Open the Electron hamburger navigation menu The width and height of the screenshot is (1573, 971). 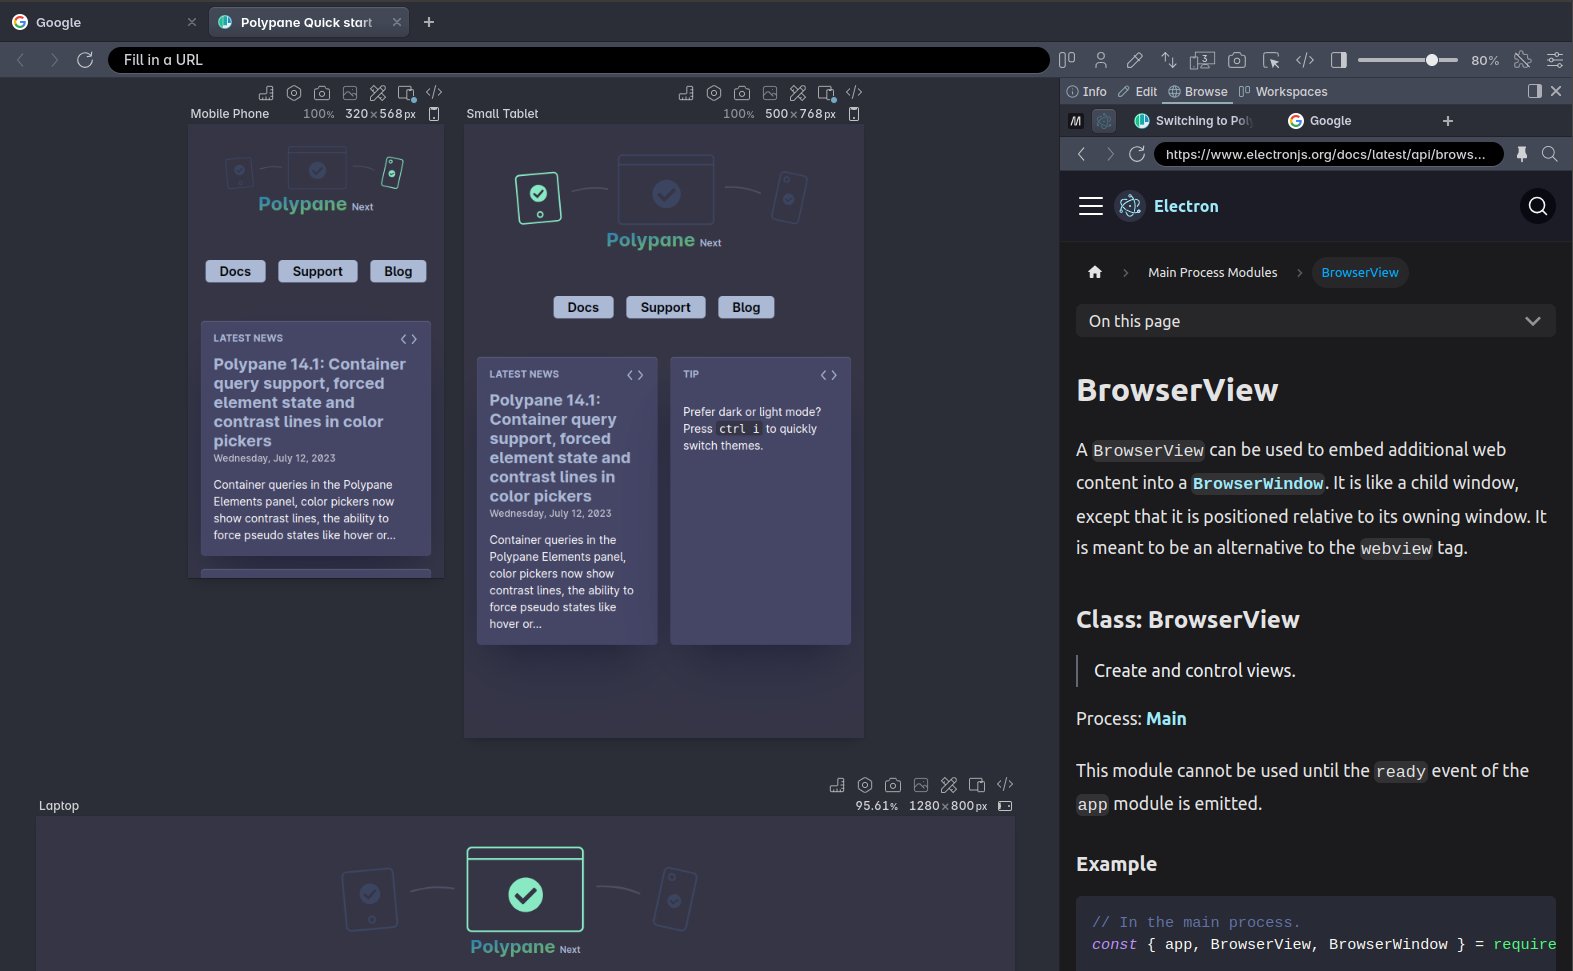coord(1091,206)
